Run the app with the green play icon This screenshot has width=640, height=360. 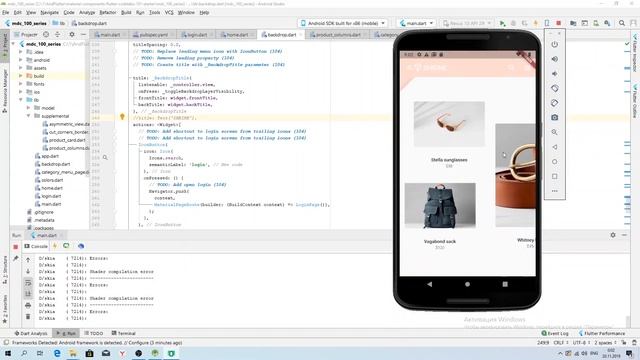[502, 23]
